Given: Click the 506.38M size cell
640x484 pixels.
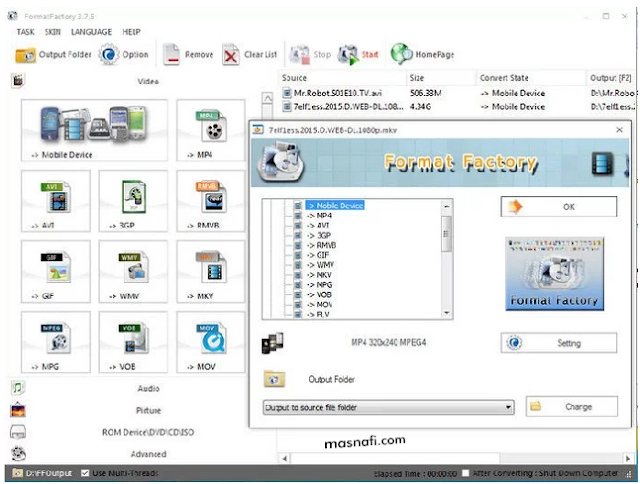Looking at the screenshot, I should click(425, 93).
